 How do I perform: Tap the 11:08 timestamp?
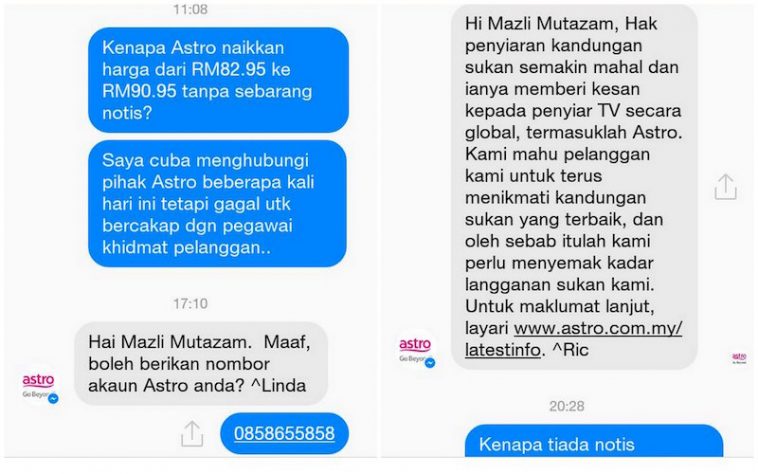coord(190,9)
